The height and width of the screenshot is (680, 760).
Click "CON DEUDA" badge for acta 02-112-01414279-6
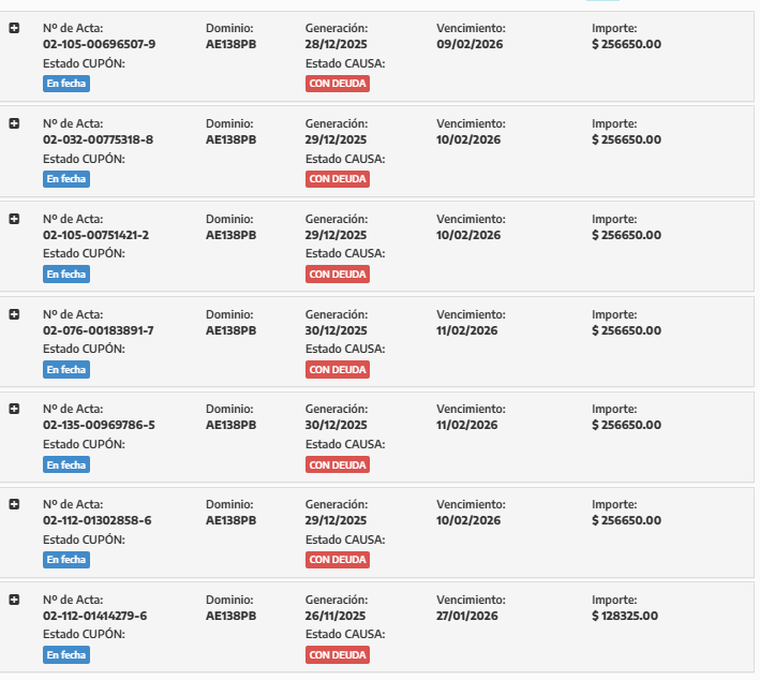pyautogui.click(x=337, y=655)
